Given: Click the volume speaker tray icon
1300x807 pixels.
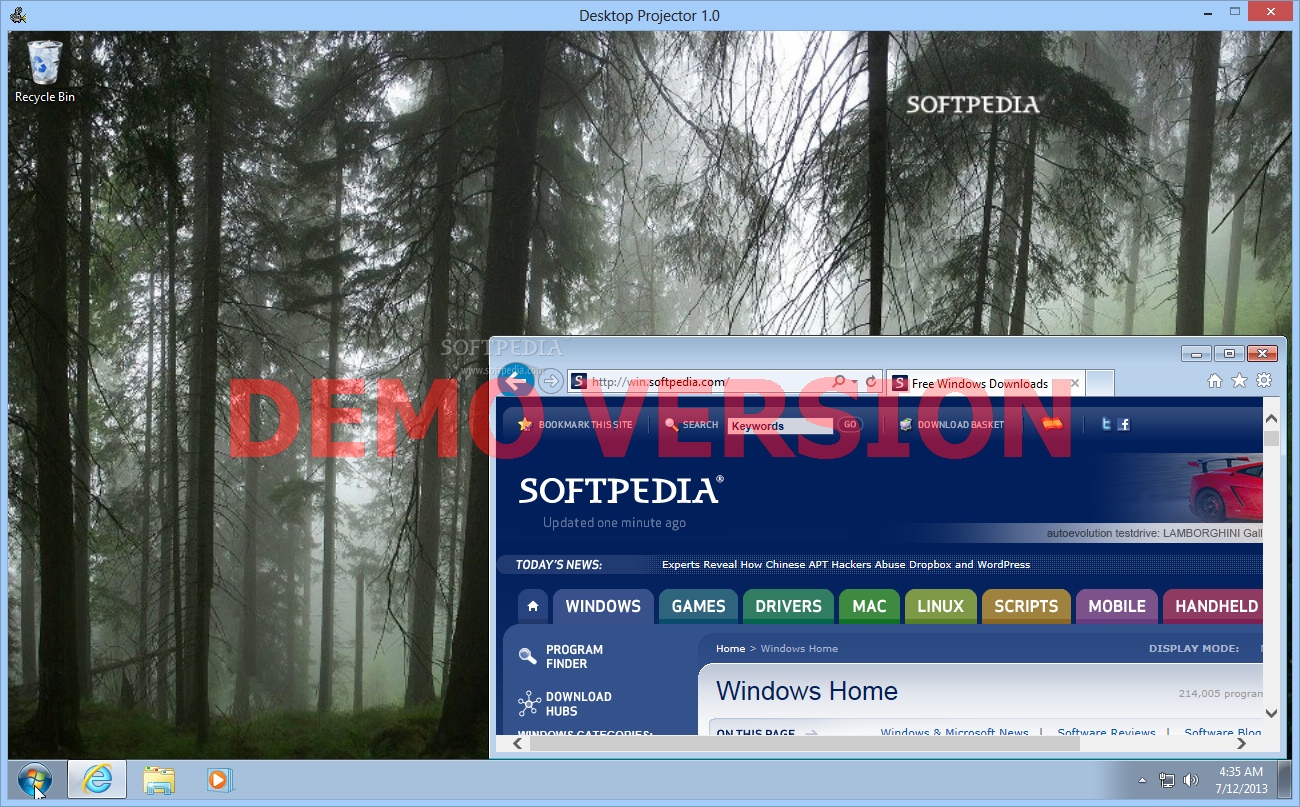Looking at the screenshot, I should pos(1190,780).
